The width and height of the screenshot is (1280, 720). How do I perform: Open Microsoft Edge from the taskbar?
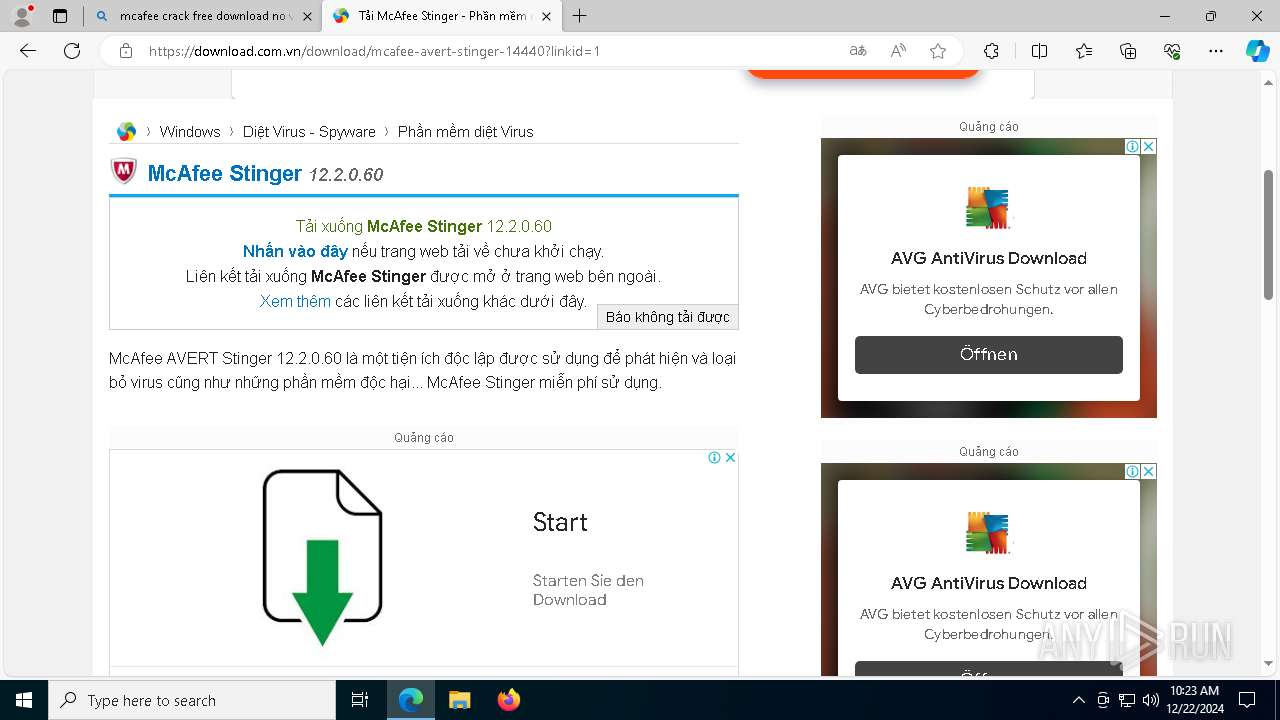coord(411,700)
